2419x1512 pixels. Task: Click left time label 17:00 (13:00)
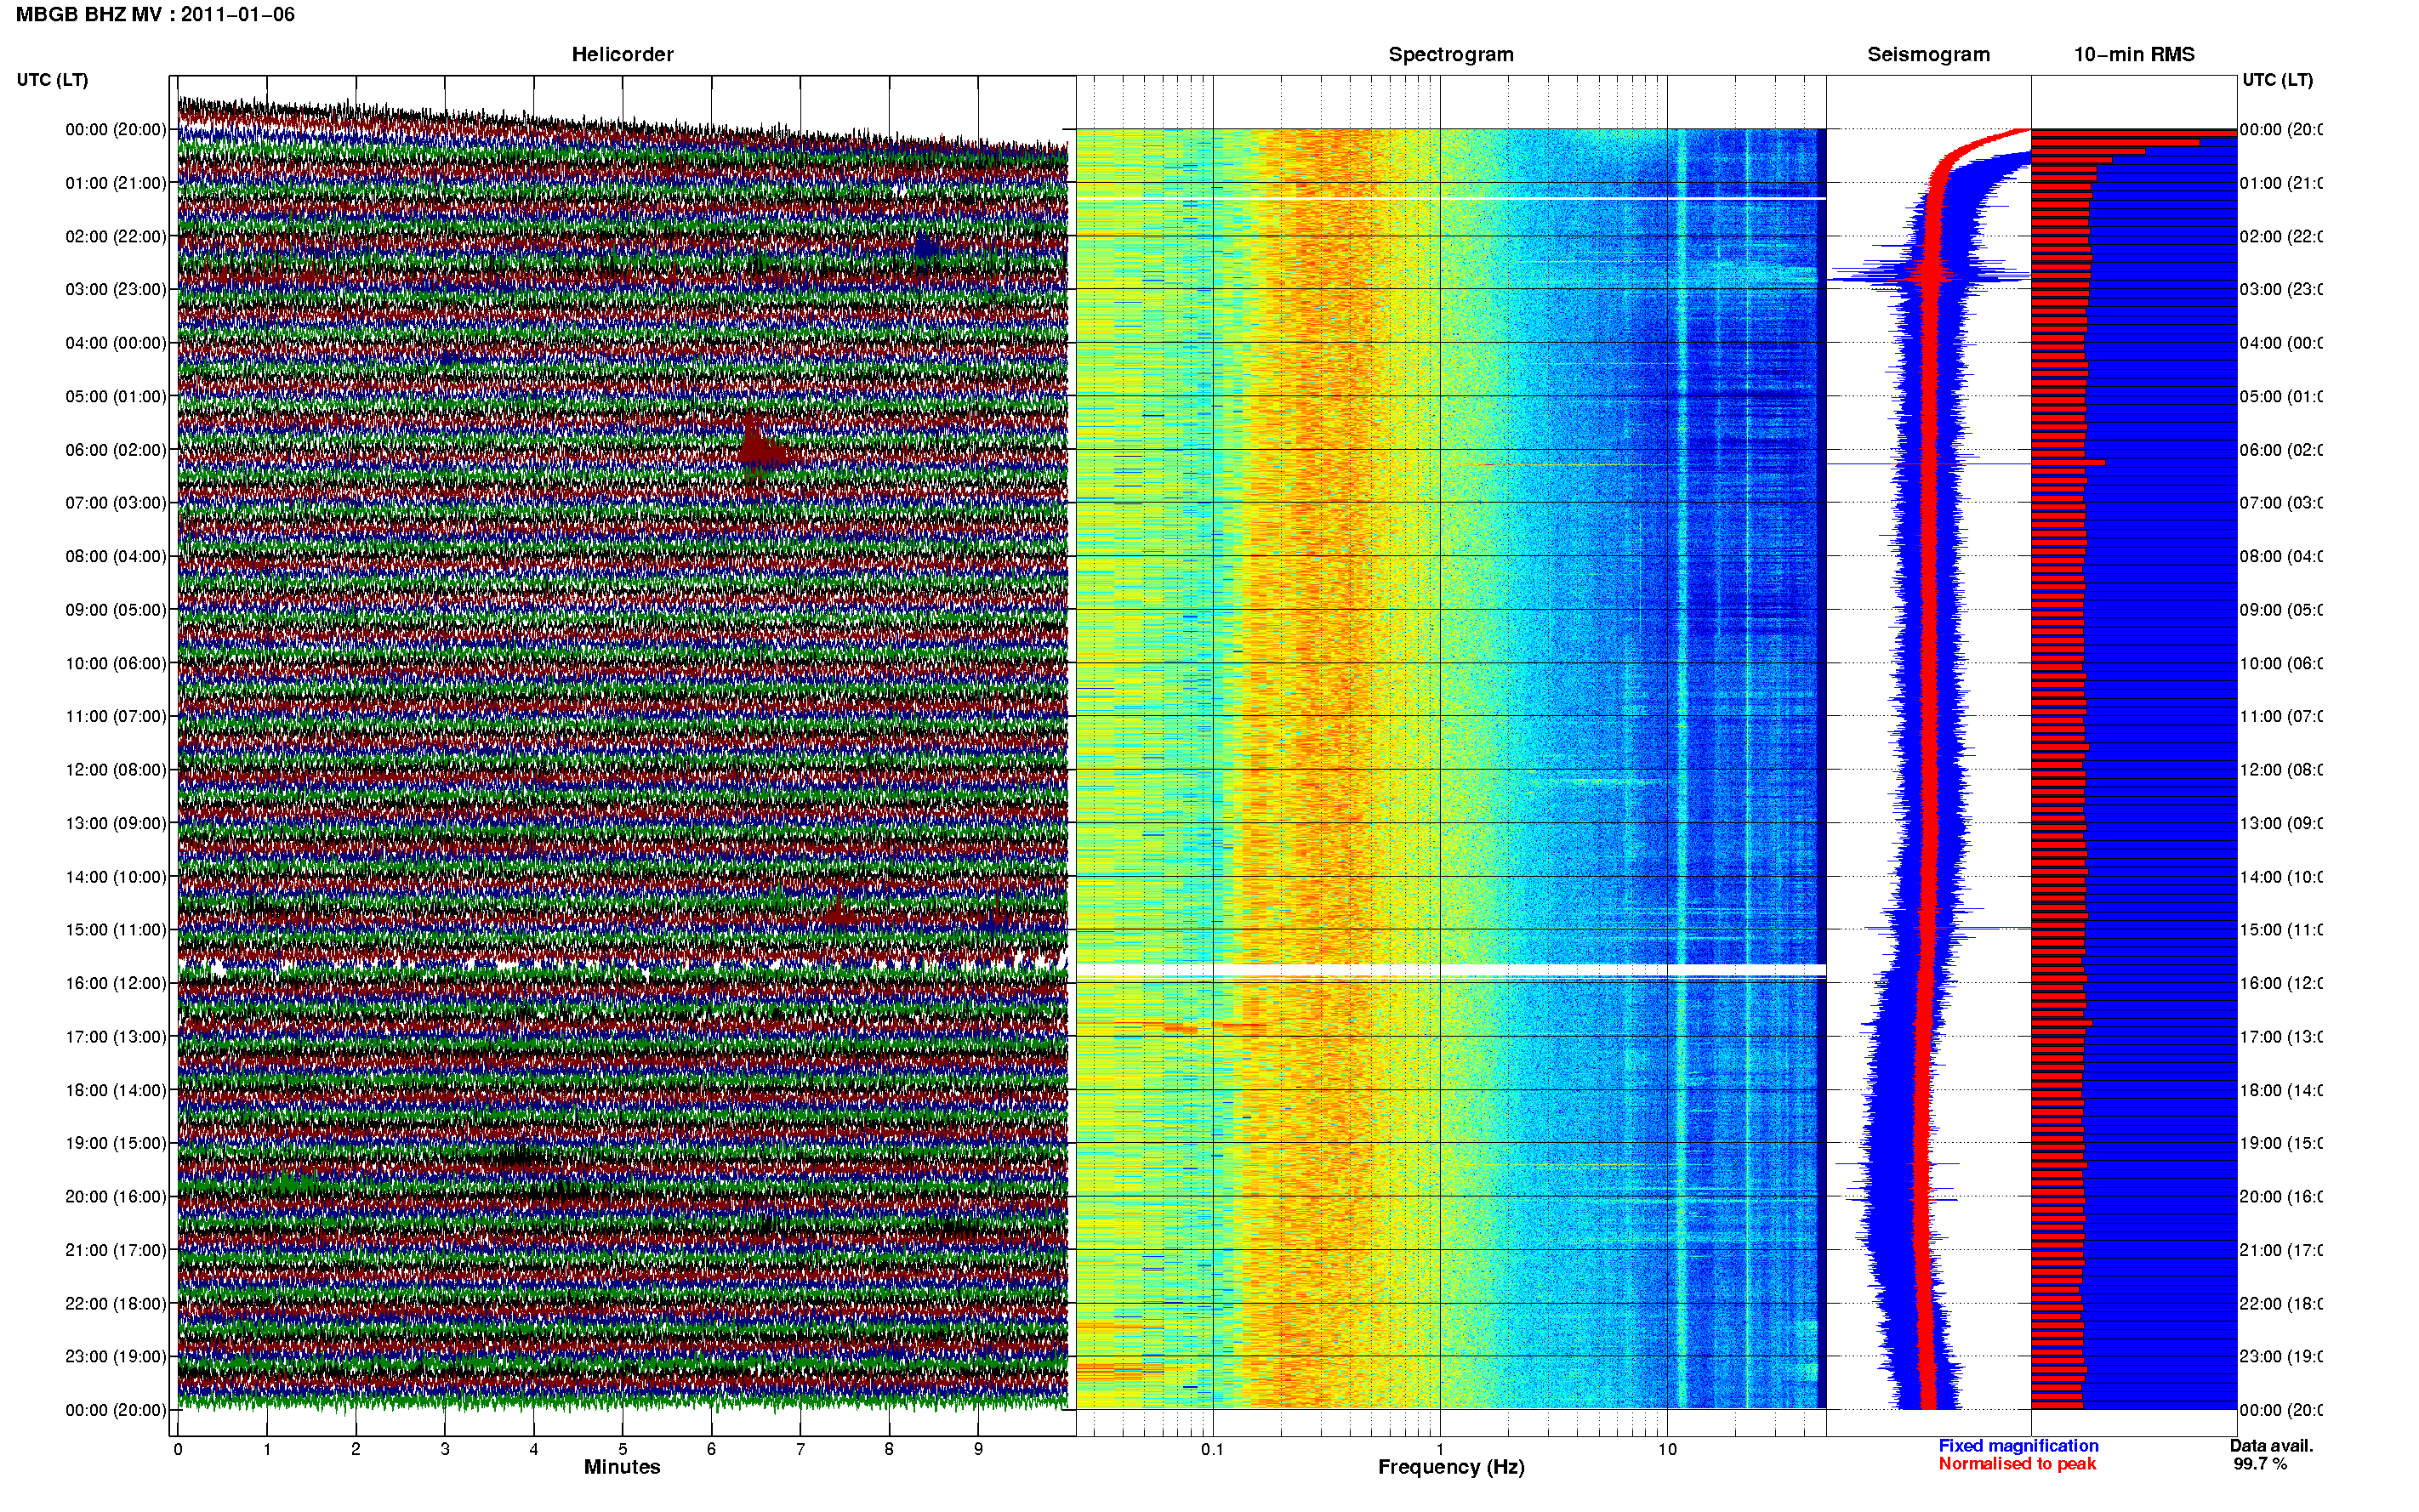tap(116, 1037)
